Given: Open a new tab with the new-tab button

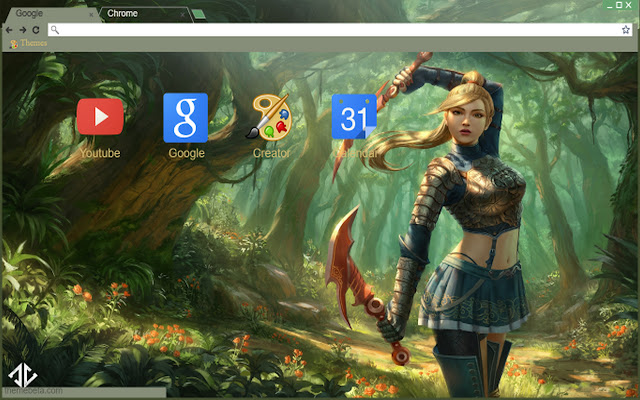Looking at the screenshot, I should click(x=199, y=14).
